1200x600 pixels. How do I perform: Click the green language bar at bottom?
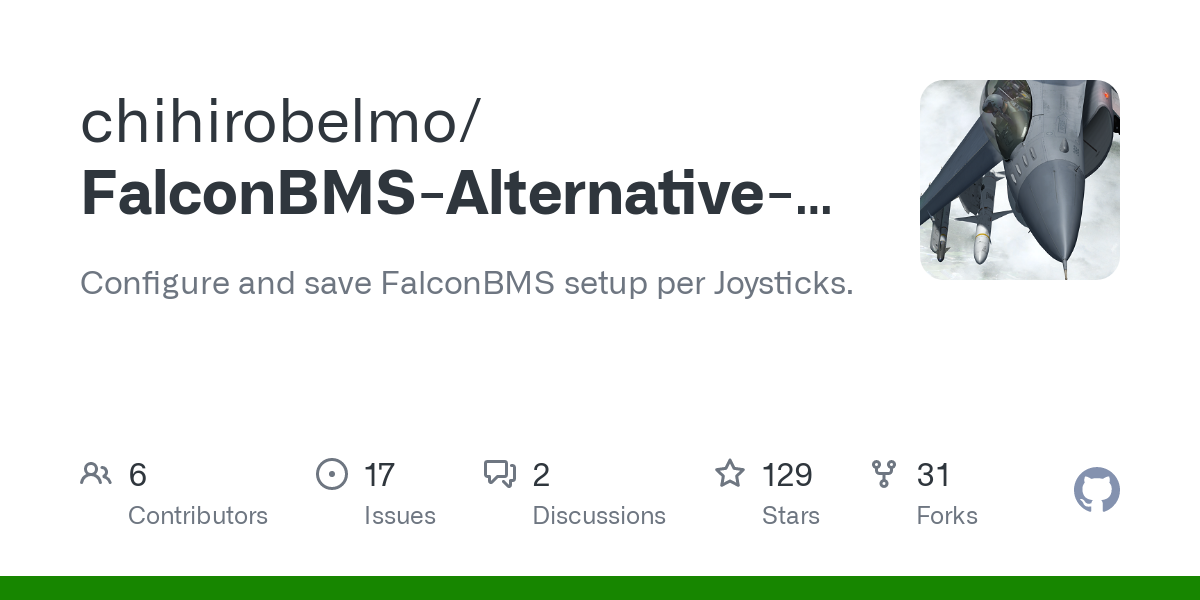600,588
